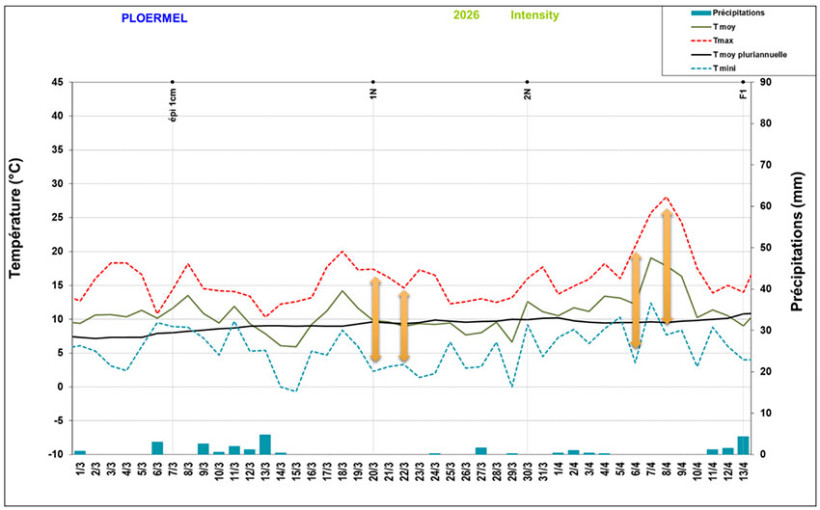Image resolution: width=820 pixels, height=510 pixels.
Task: Select the 1N stage marker
Action: coord(373,93)
